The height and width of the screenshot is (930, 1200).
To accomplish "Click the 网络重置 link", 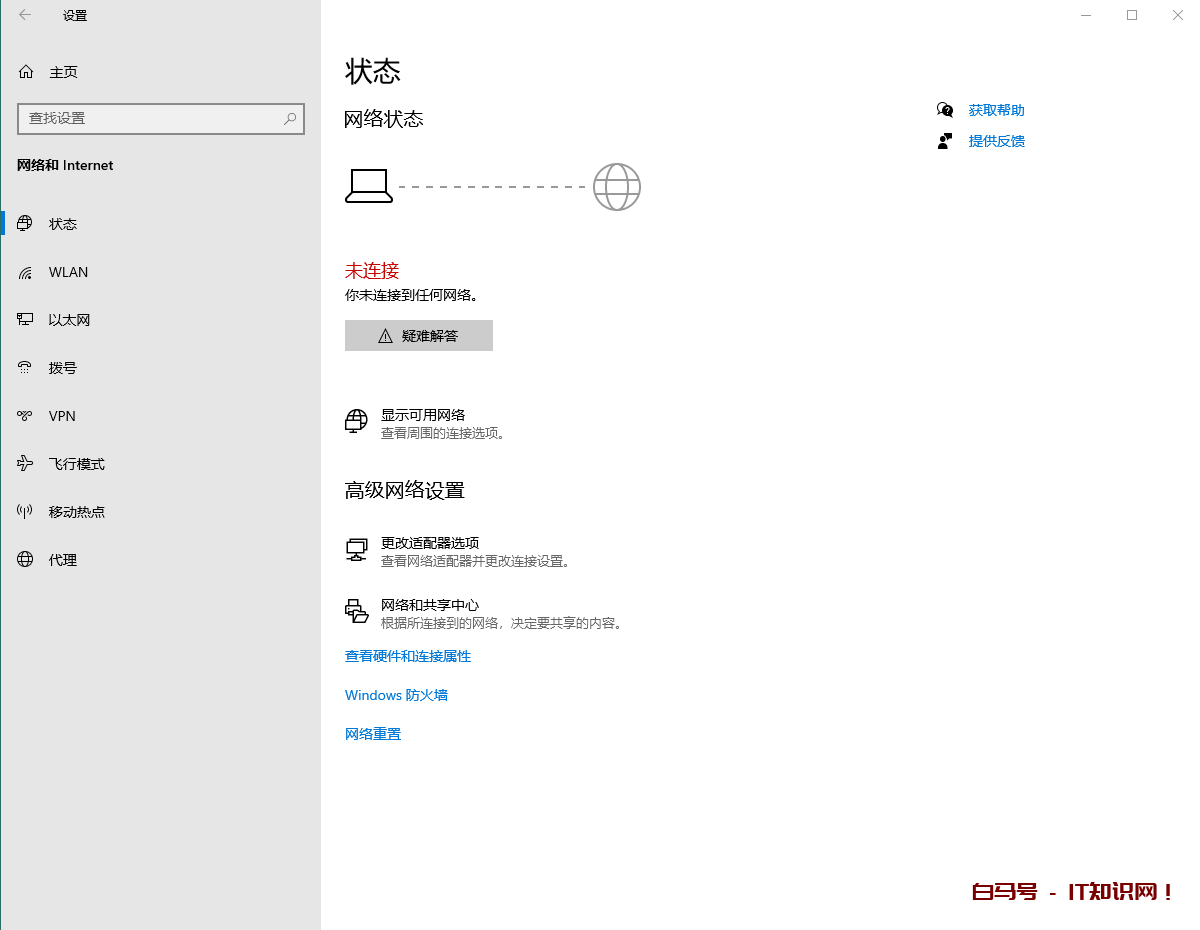I will click(372, 734).
